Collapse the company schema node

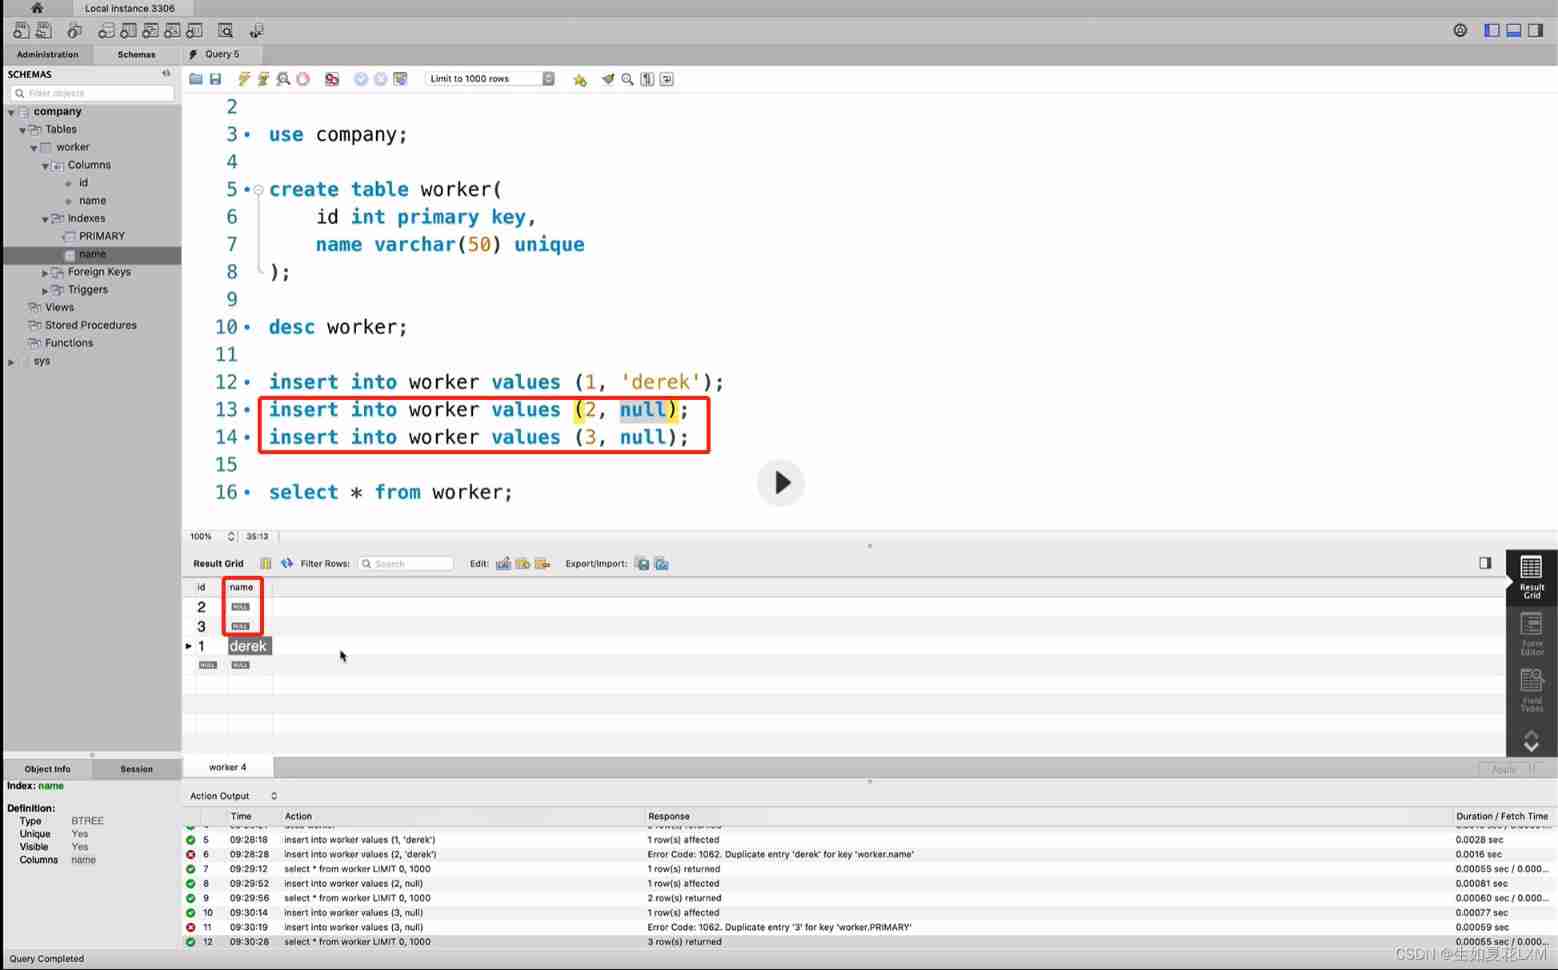pyautogui.click(x=11, y=112)
